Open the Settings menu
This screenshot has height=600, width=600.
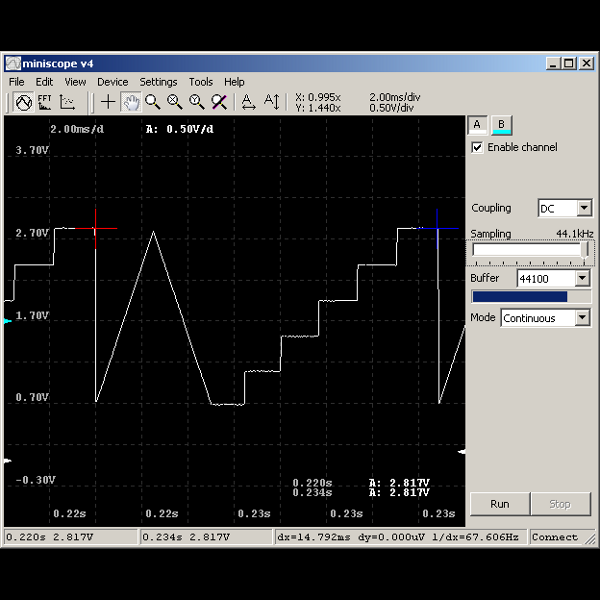(x=158, y=82)
